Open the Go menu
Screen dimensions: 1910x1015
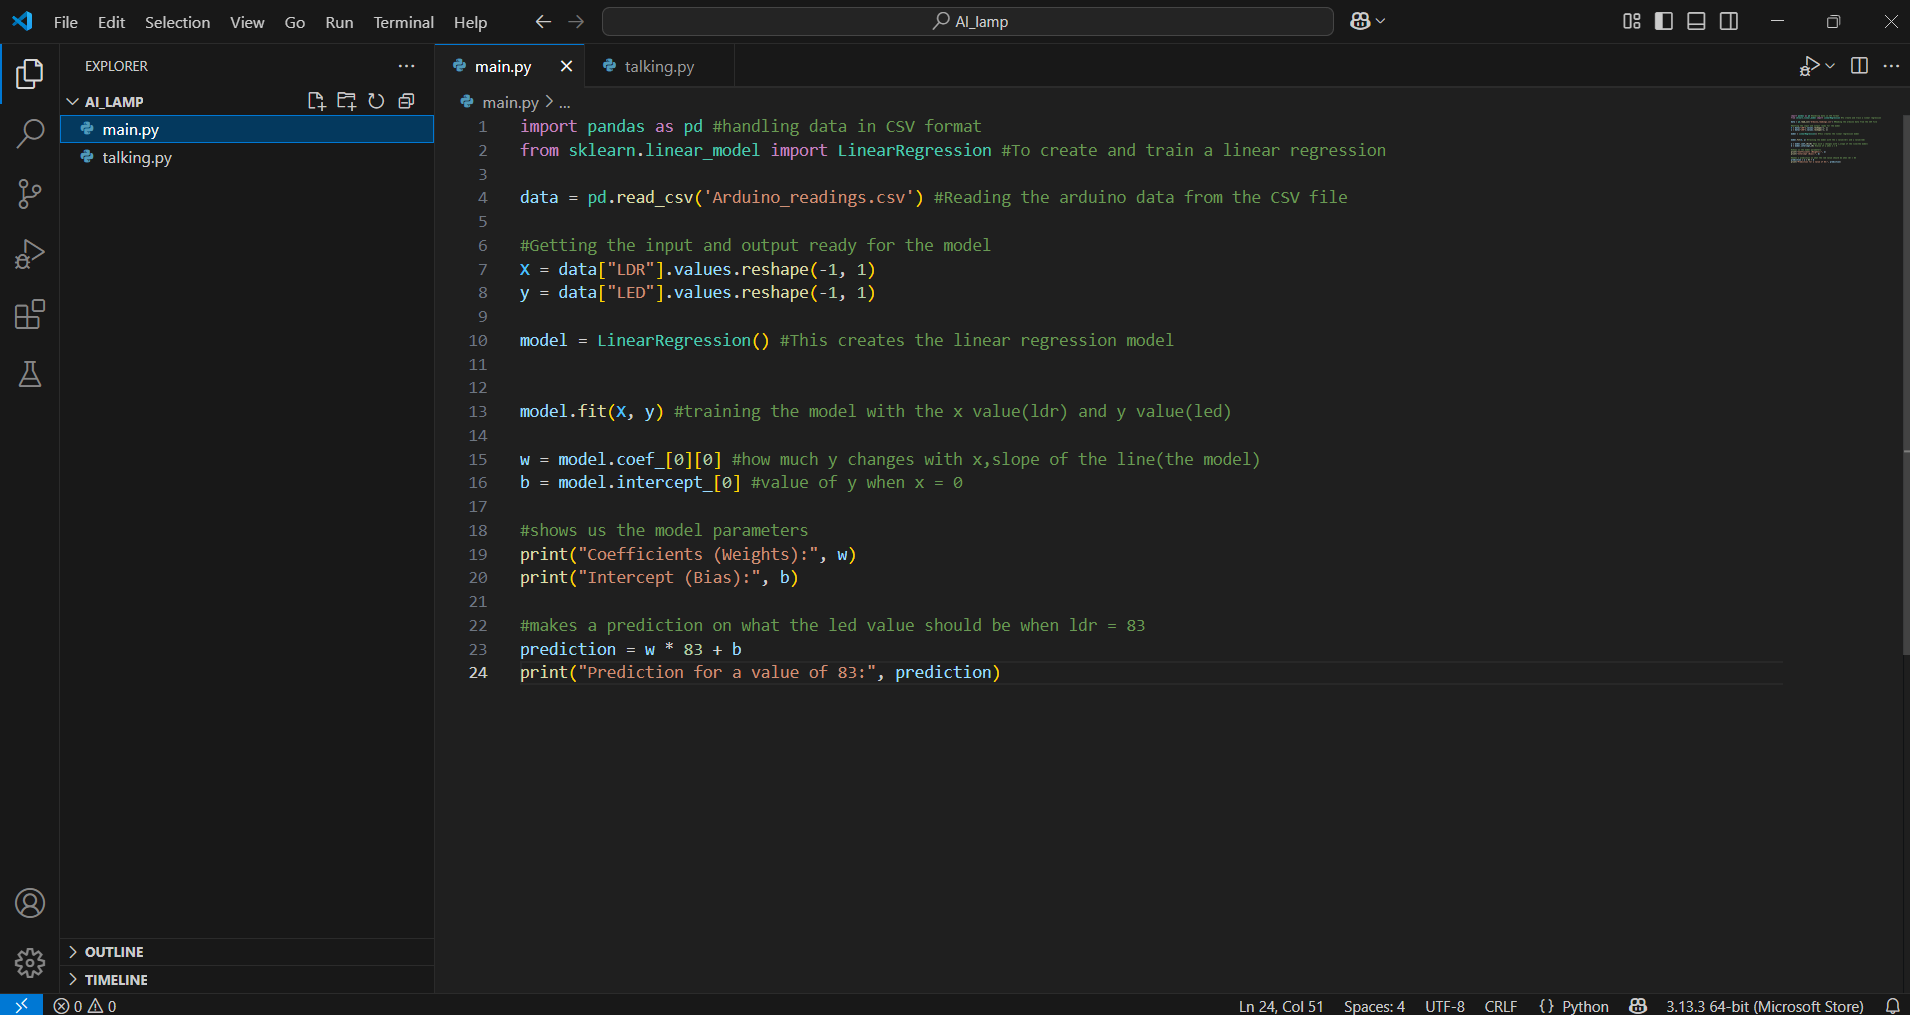[x=294, y=22]
